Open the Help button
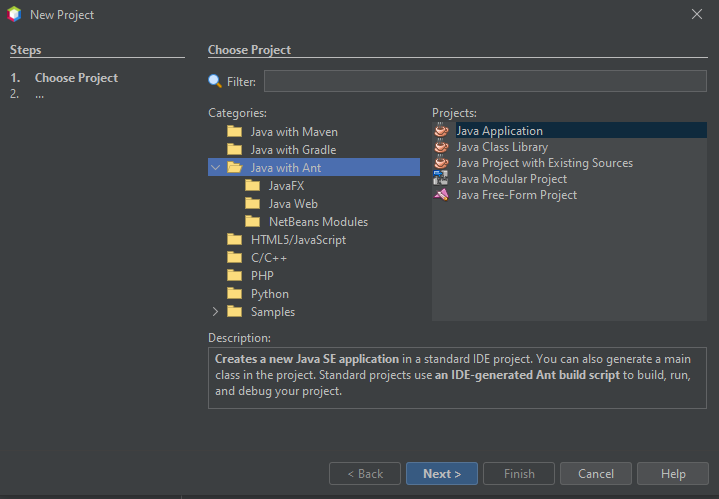The width and height of the screenshot is (719, 499). (673, 474)
